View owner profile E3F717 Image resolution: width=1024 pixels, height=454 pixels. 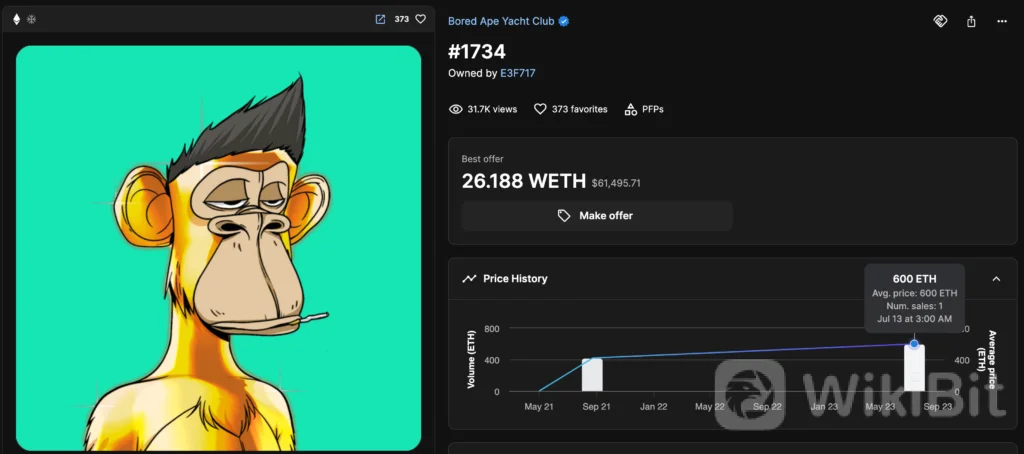[518, 73]
